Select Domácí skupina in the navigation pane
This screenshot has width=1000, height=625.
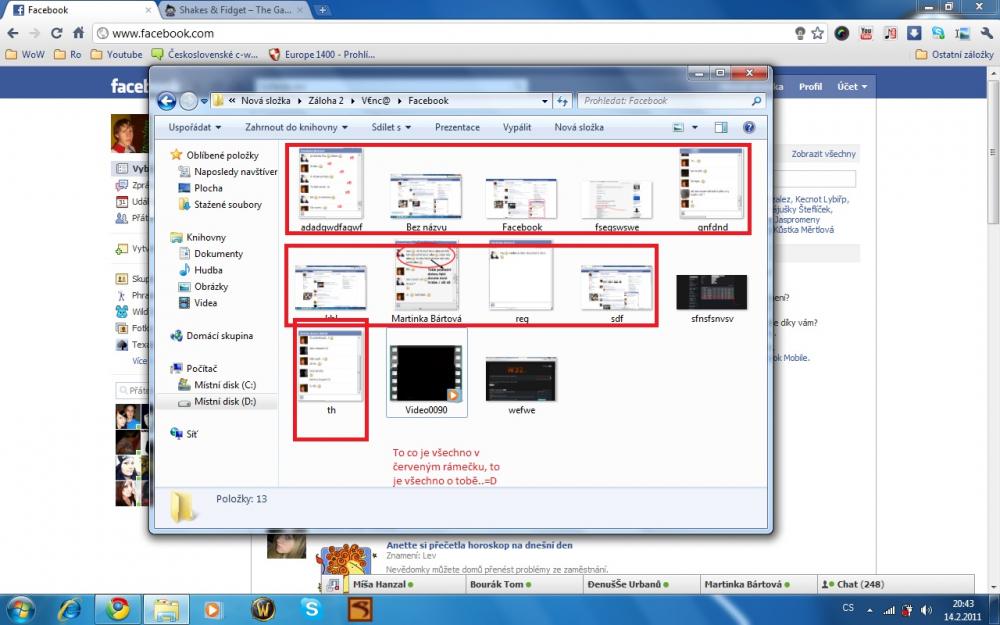(212, 335)
